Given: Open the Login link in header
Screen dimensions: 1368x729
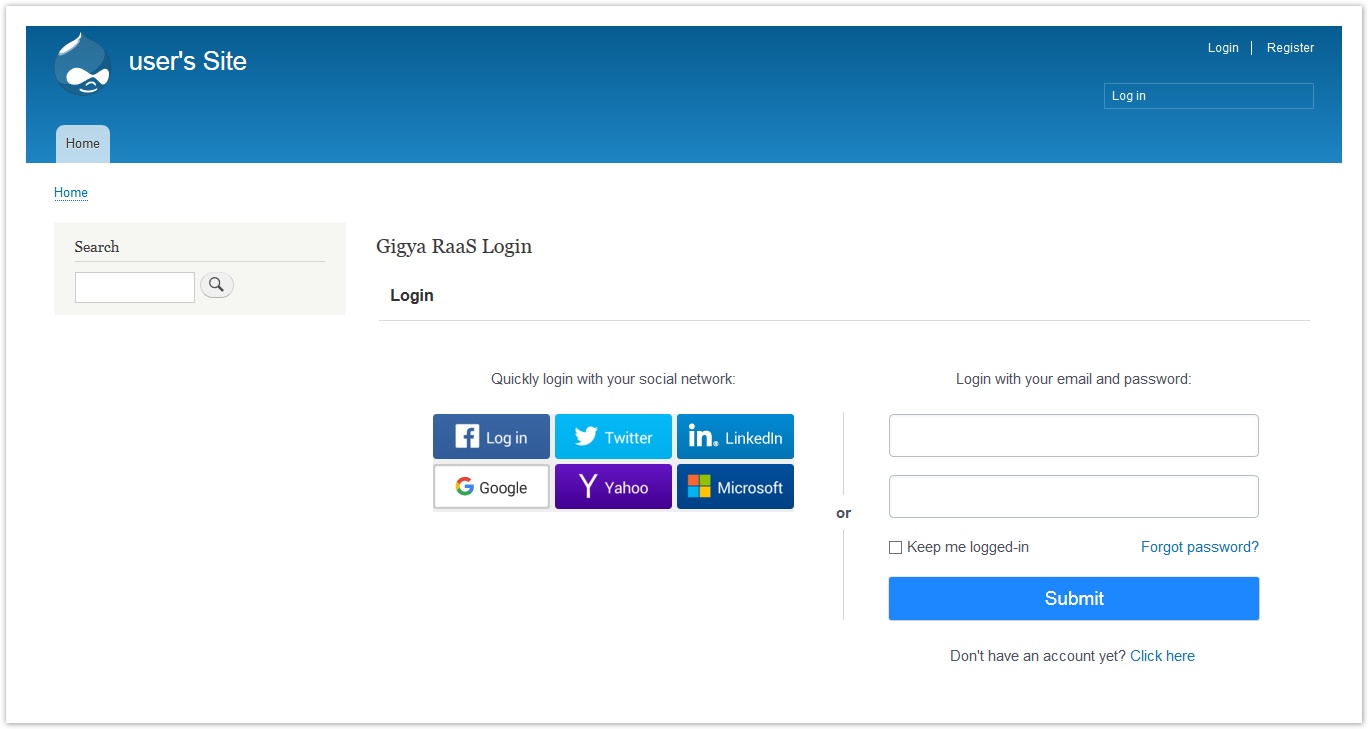Looking at the screenshot, I should point(1223,48).
